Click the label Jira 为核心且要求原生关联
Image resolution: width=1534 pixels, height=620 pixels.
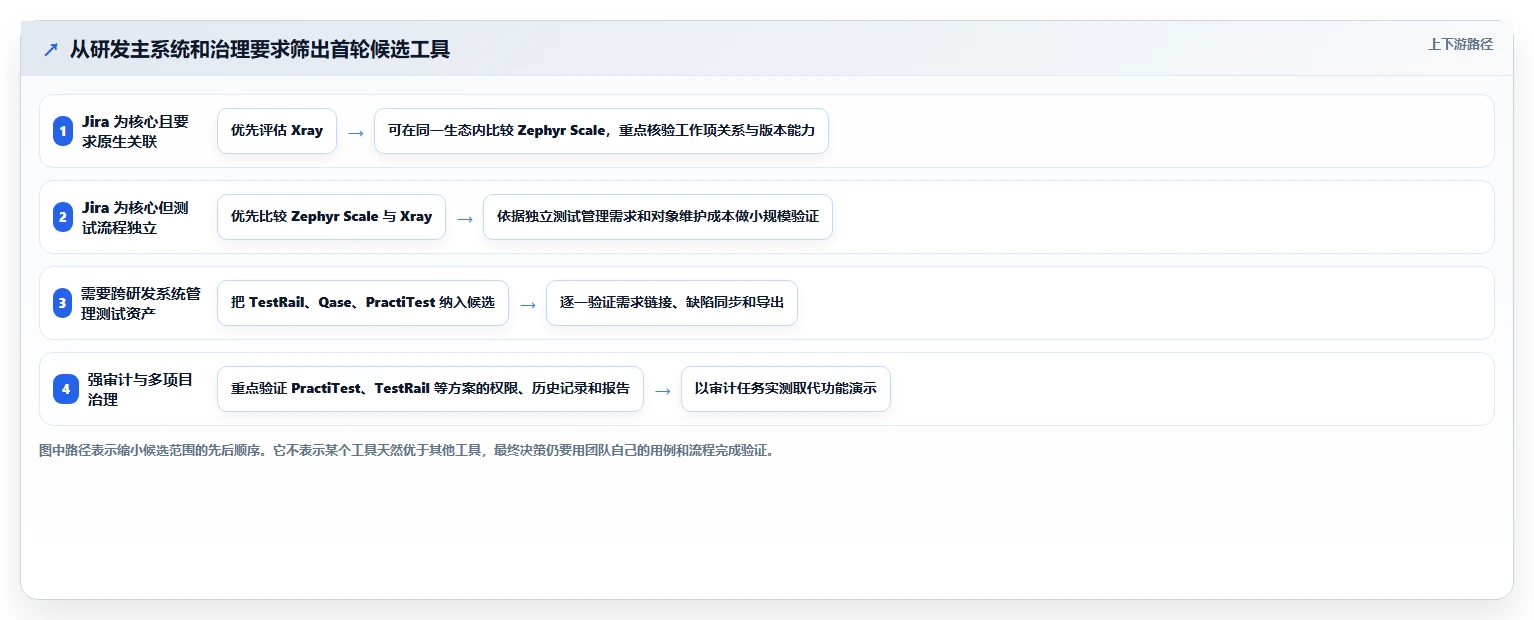point(135,131)
